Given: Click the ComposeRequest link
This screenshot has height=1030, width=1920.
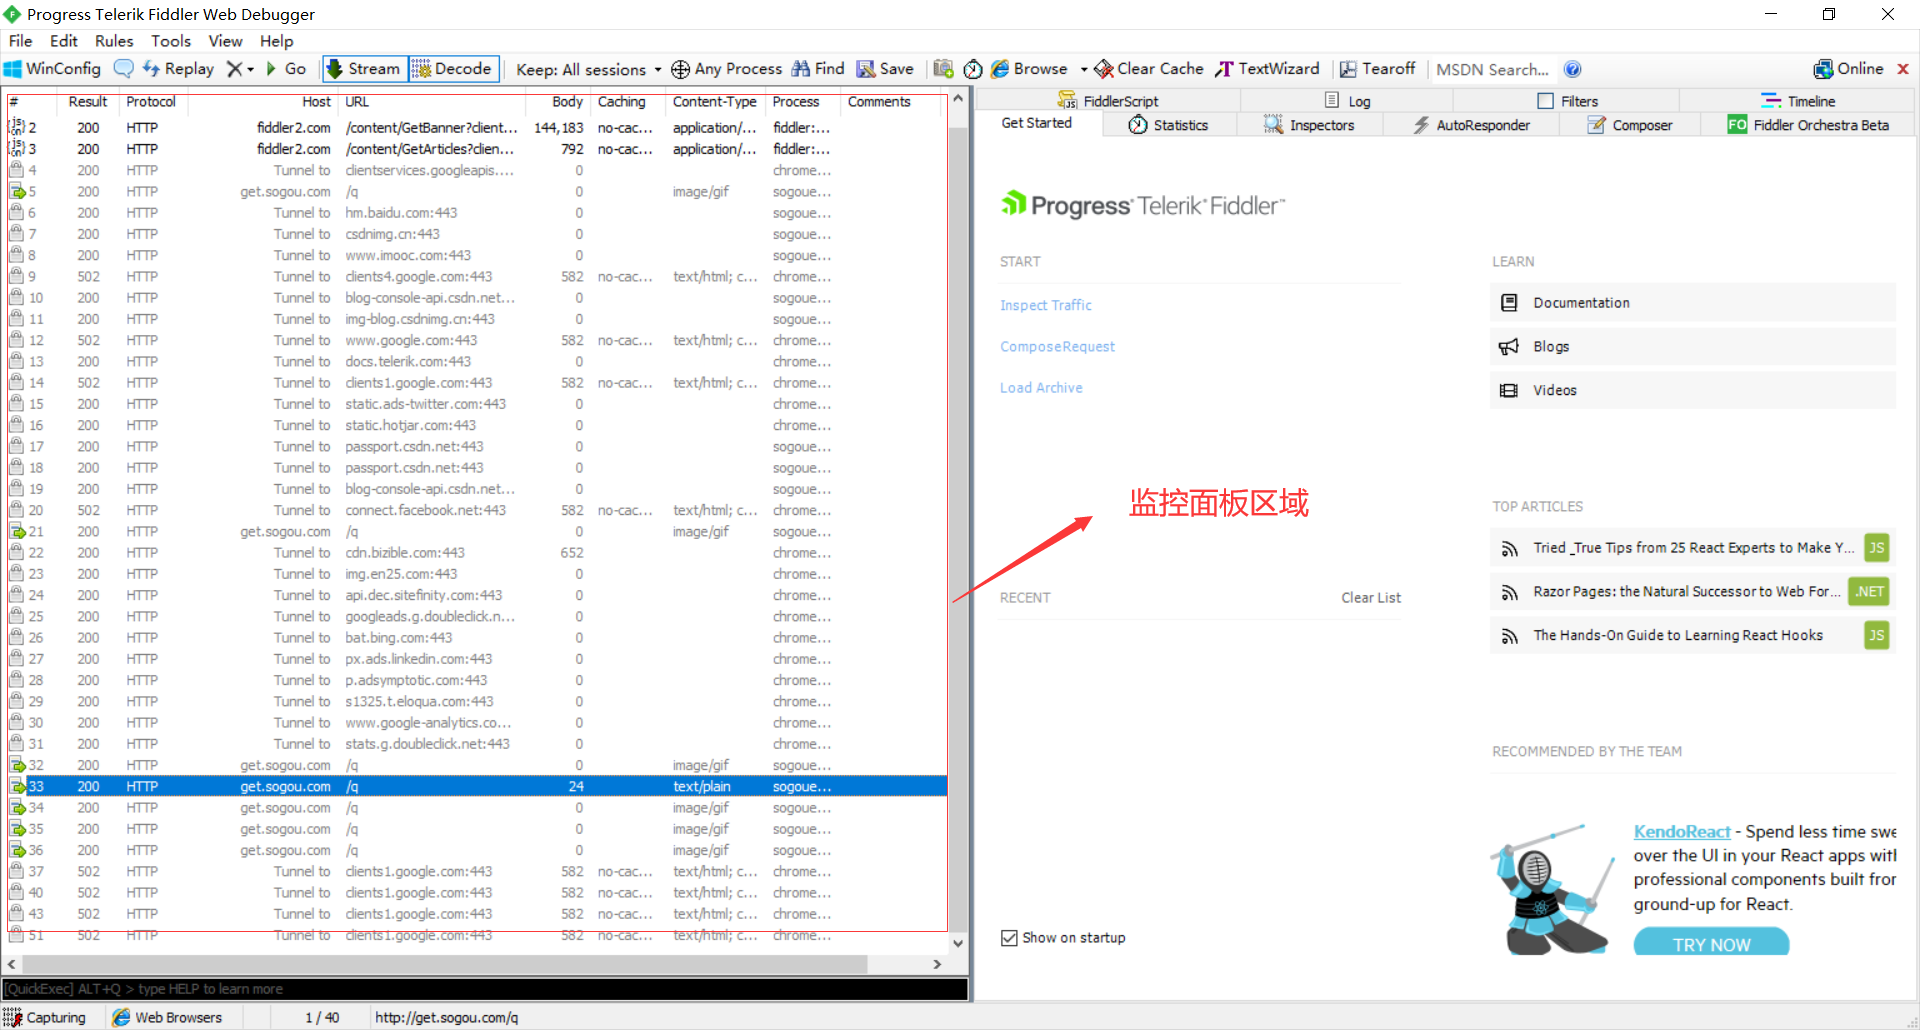Looking at the screenshot, I should coord(1057,346).
